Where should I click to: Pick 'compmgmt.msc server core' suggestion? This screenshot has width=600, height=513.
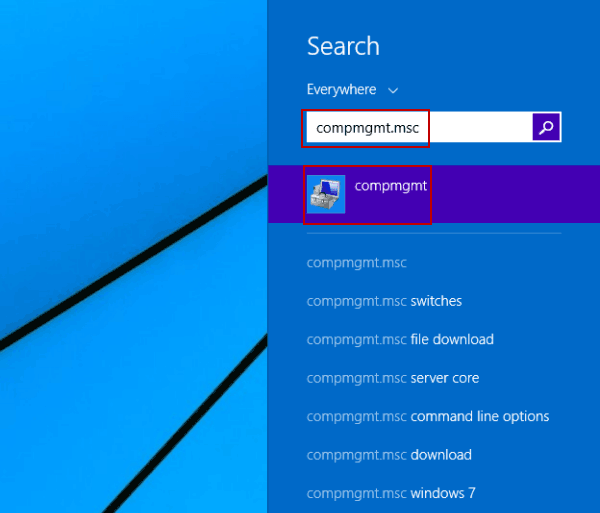(x=393, y=378)
